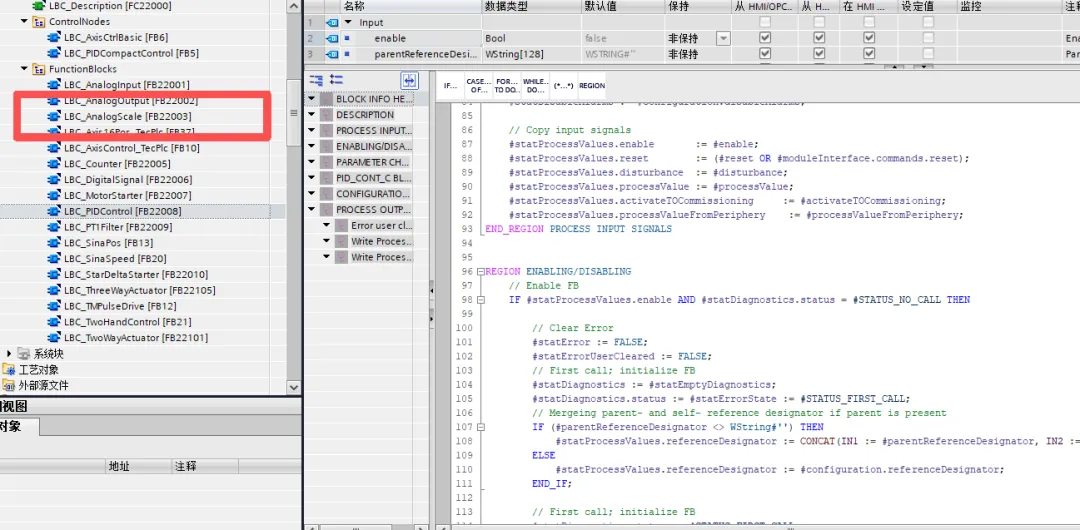Insert WHILE... DO... loop from toolbar
1080x530 pixels.
point(534,86)
